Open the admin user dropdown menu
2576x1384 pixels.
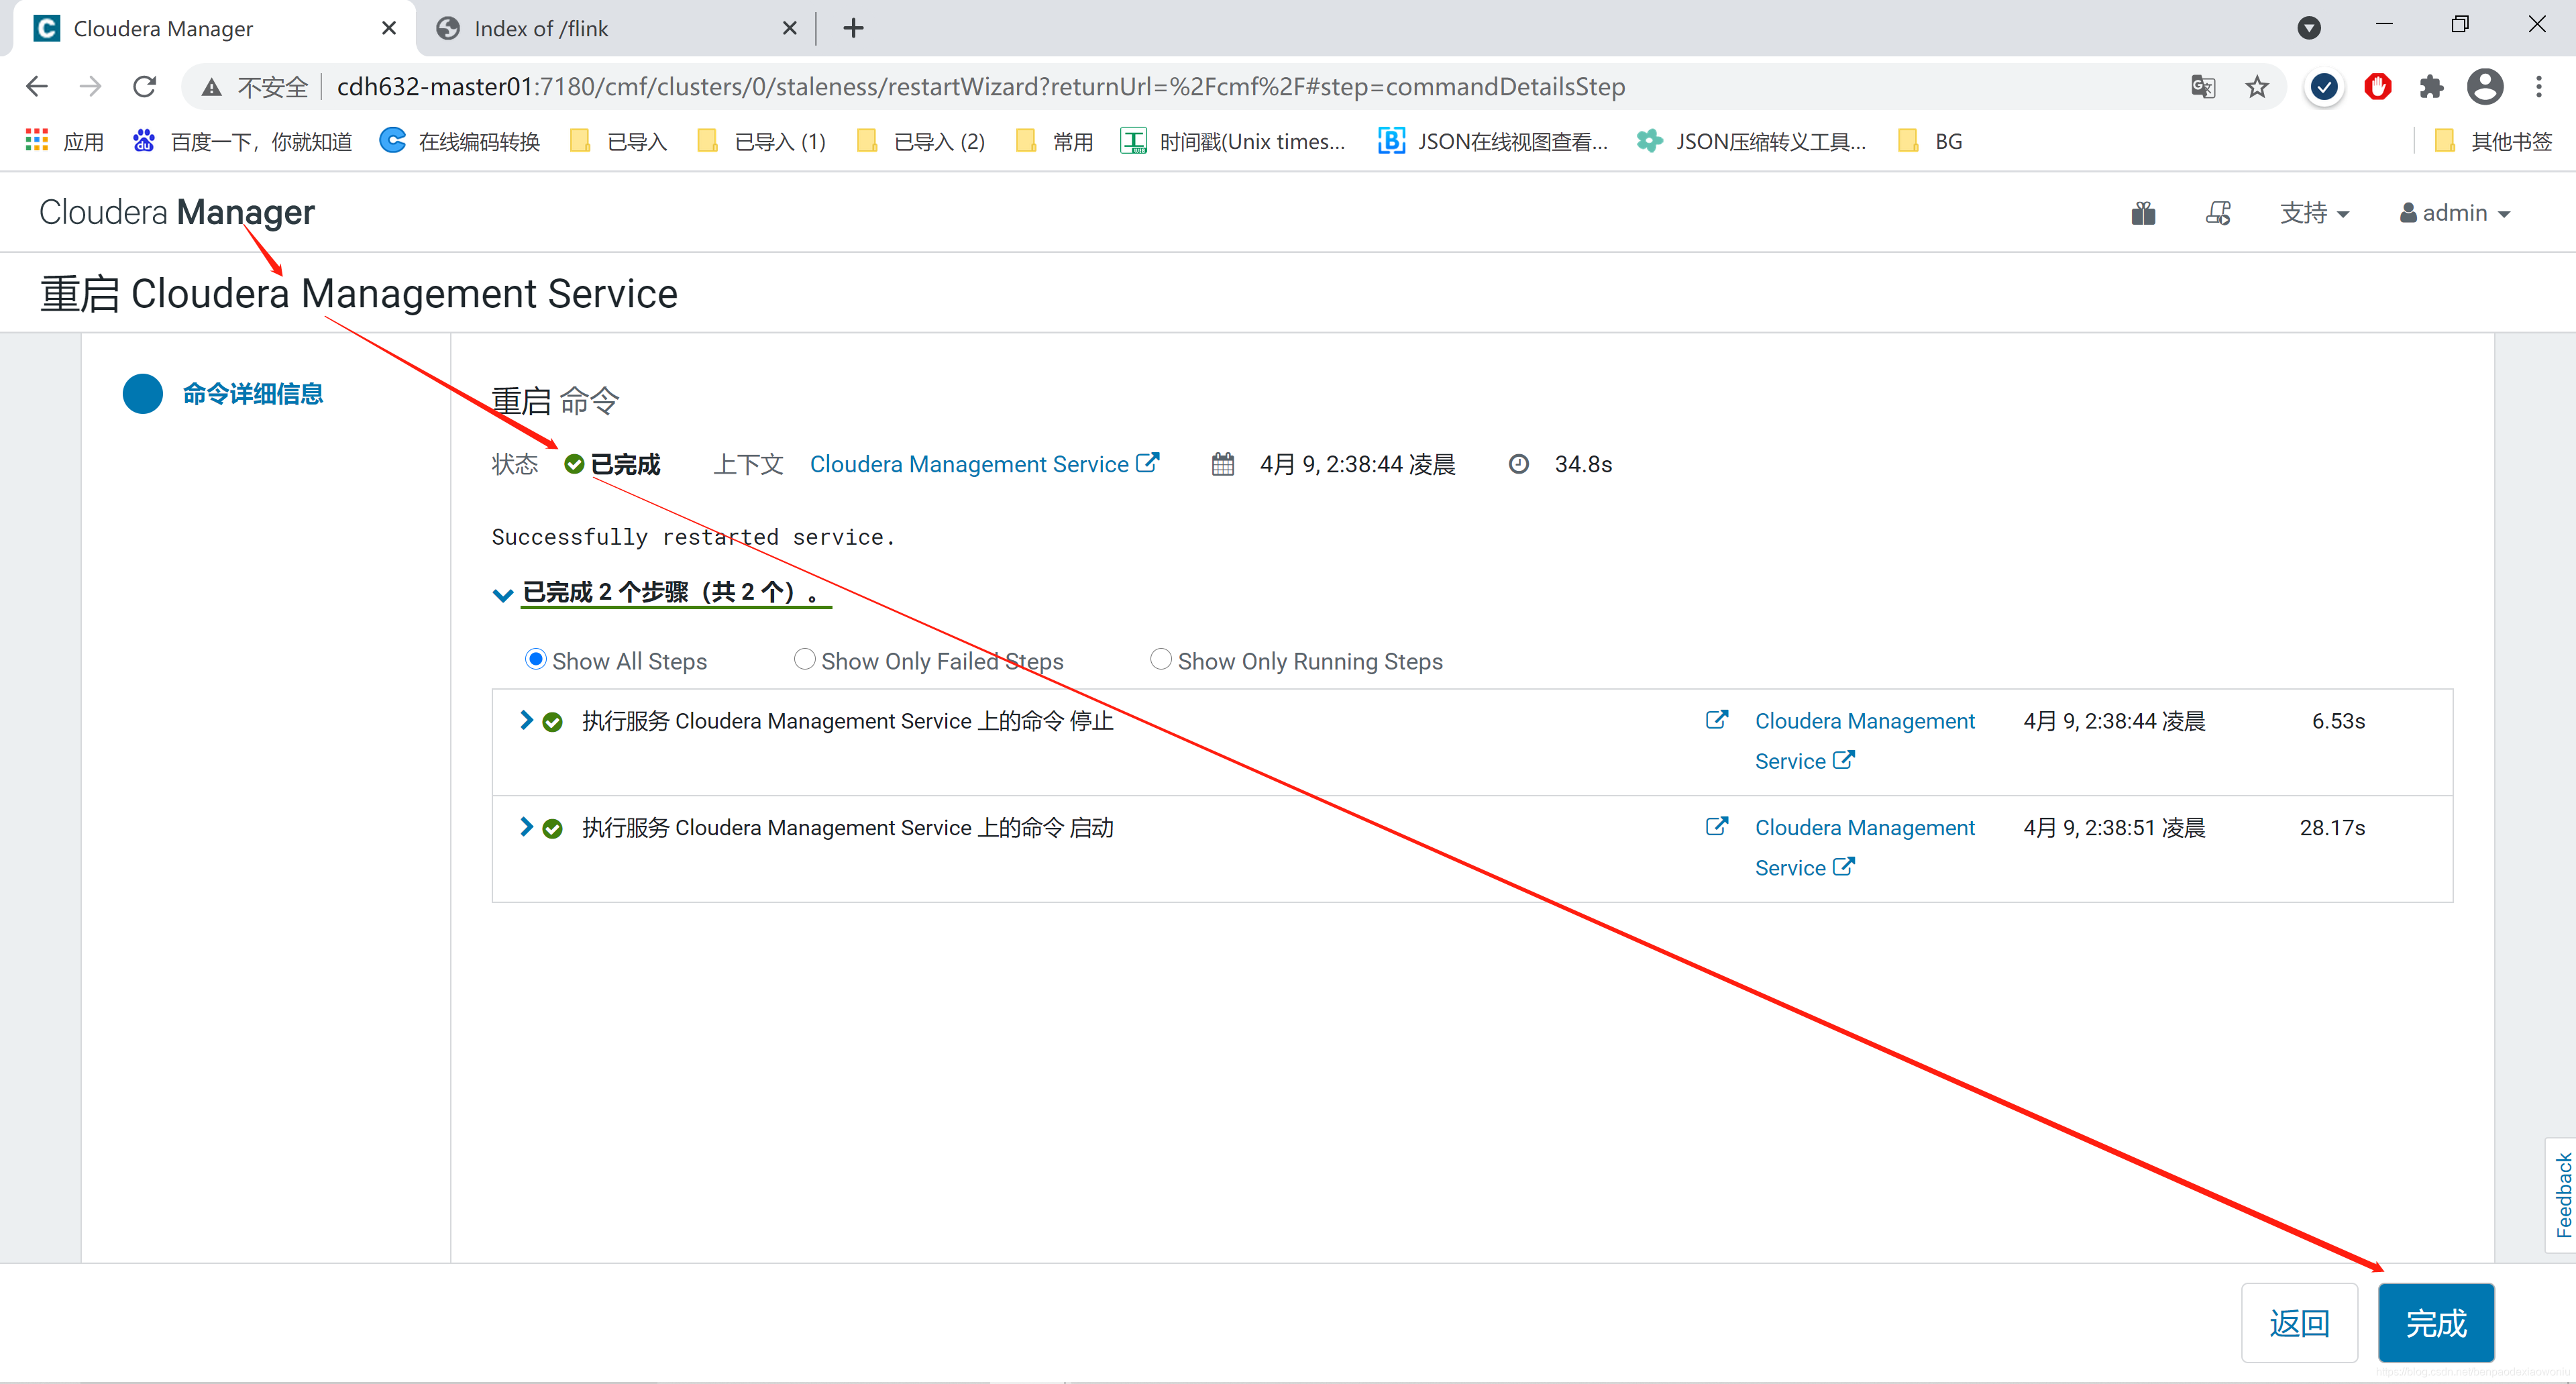point(2455,213)
